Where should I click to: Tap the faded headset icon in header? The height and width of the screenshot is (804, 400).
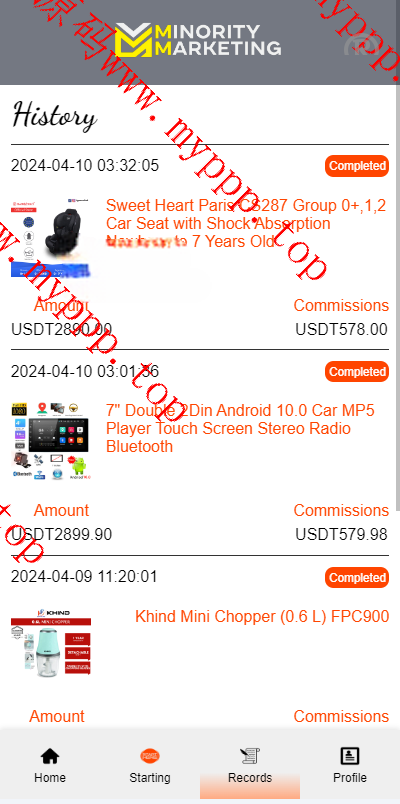coord(362,45)
